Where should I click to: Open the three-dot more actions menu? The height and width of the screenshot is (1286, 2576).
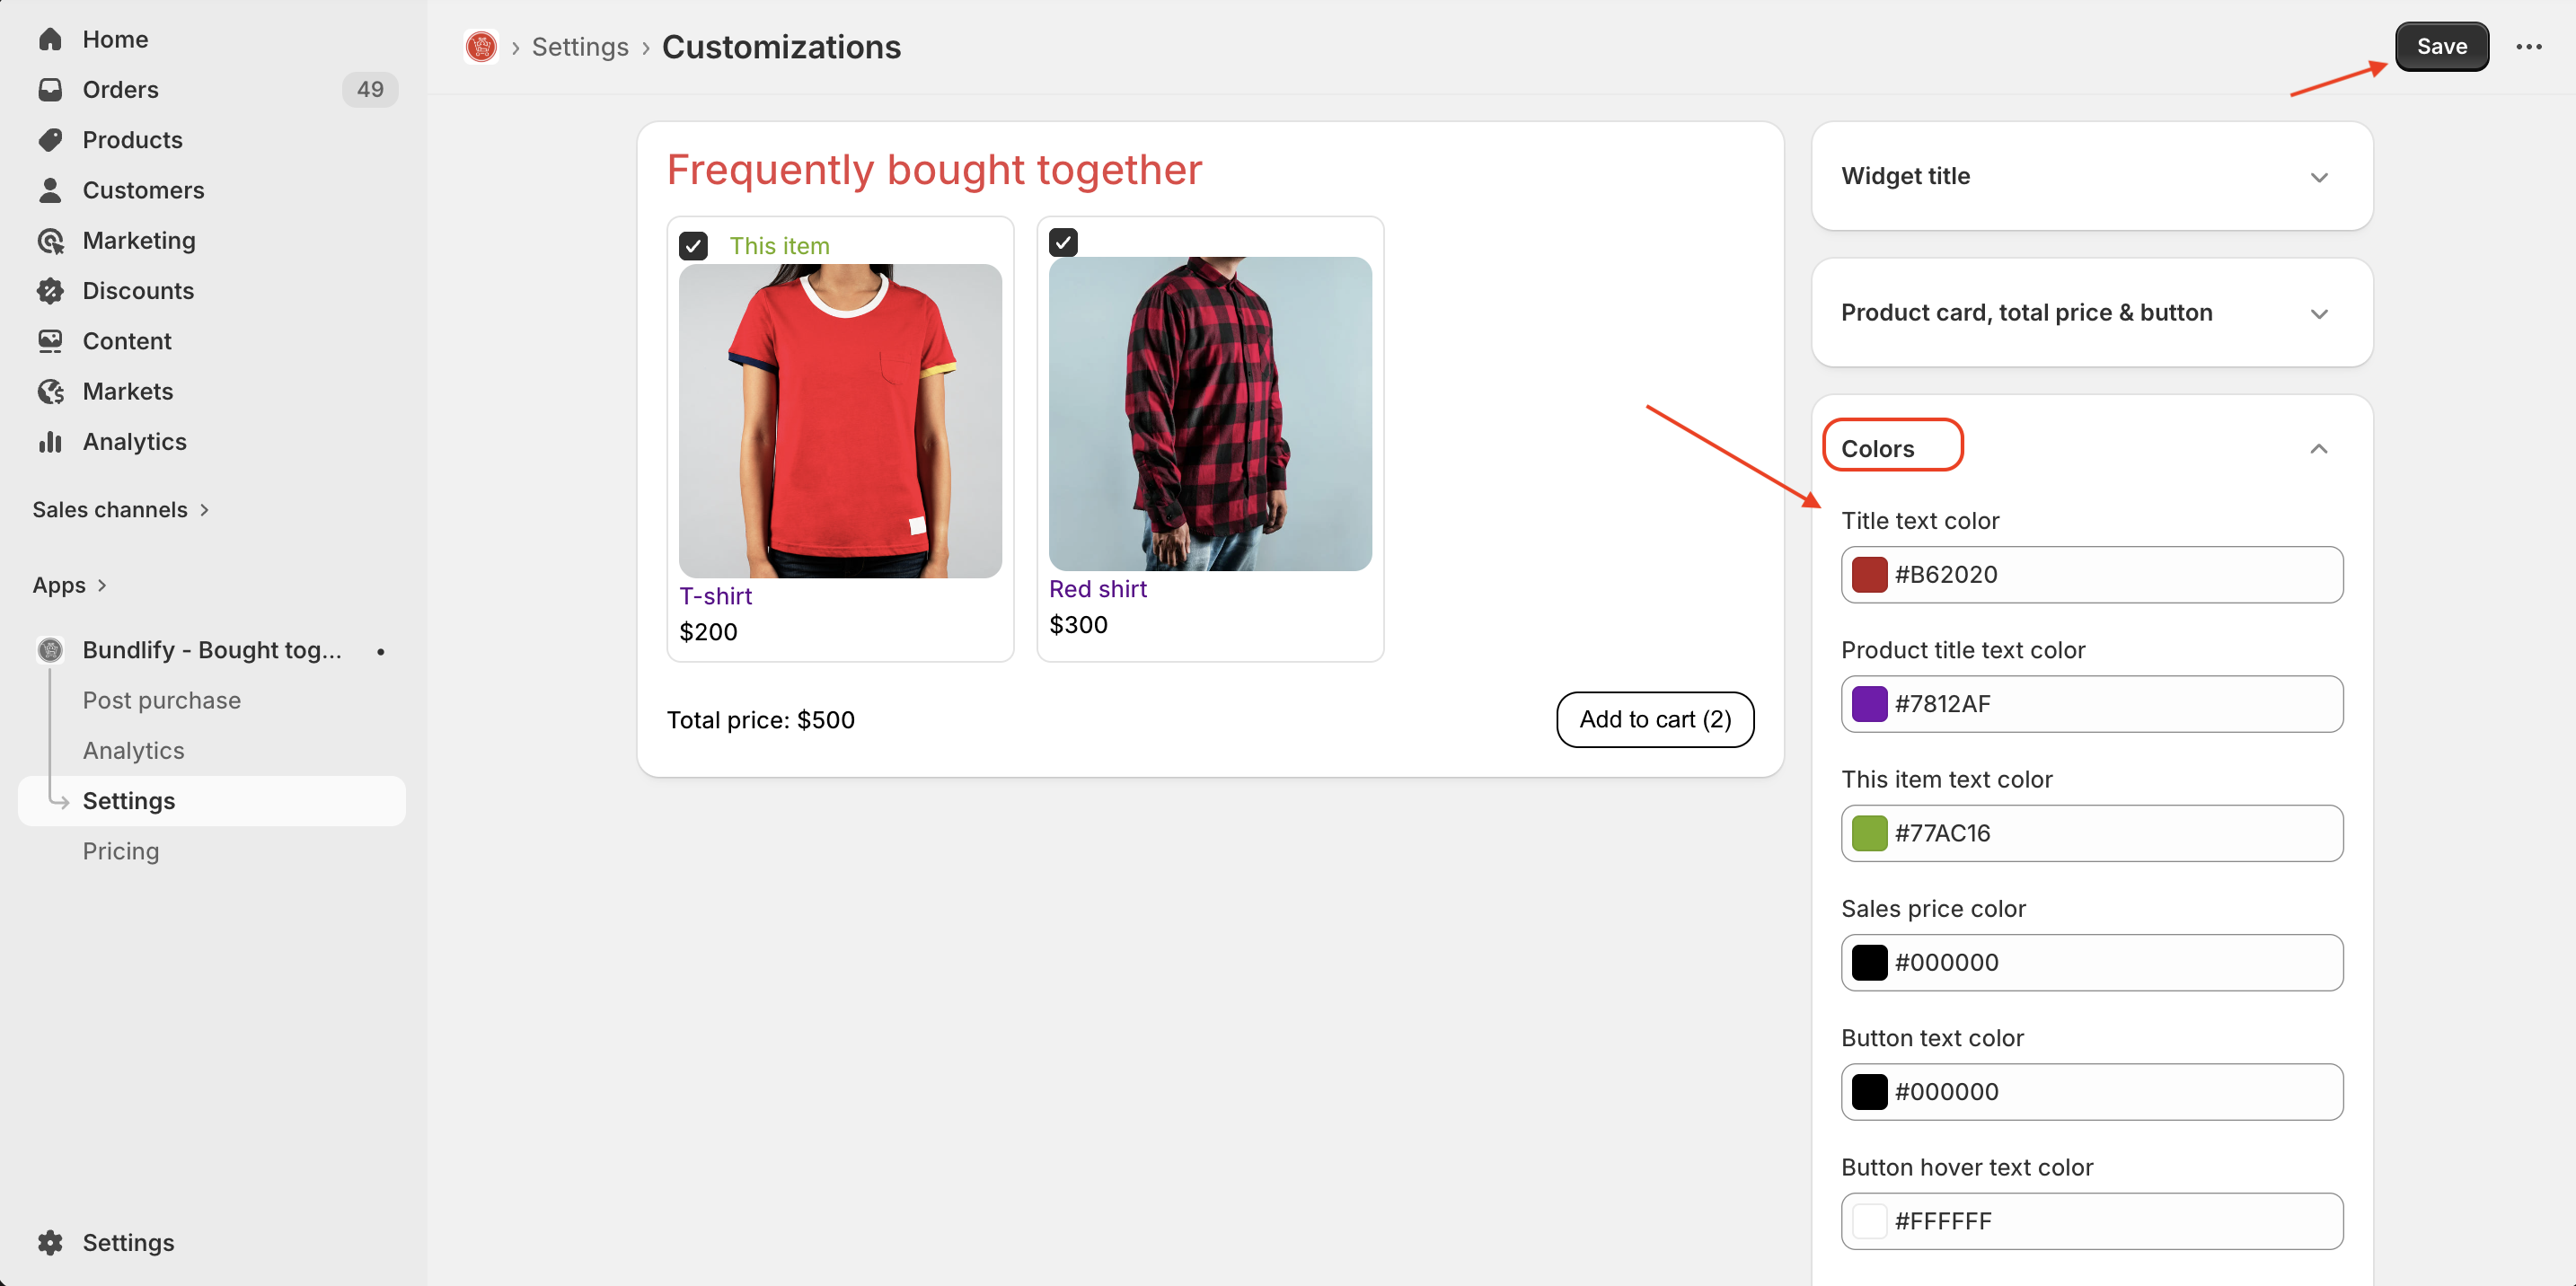point(2528,47)
